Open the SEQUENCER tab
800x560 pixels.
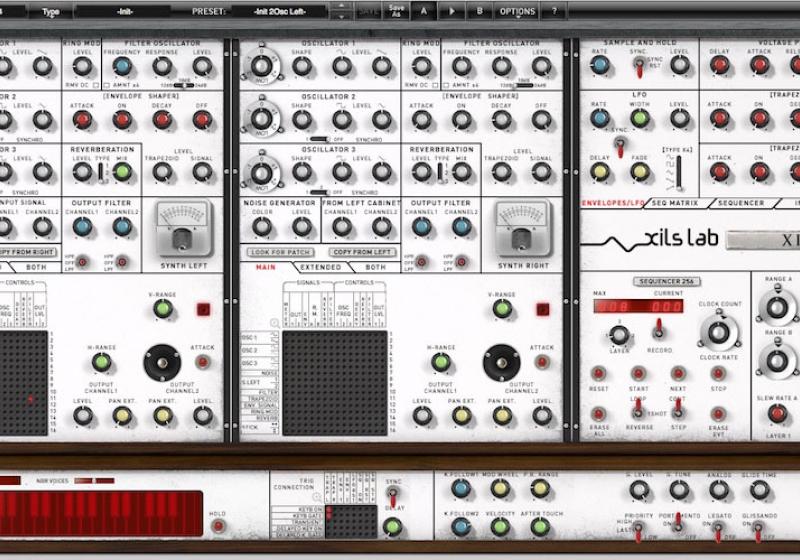(741, 203)
